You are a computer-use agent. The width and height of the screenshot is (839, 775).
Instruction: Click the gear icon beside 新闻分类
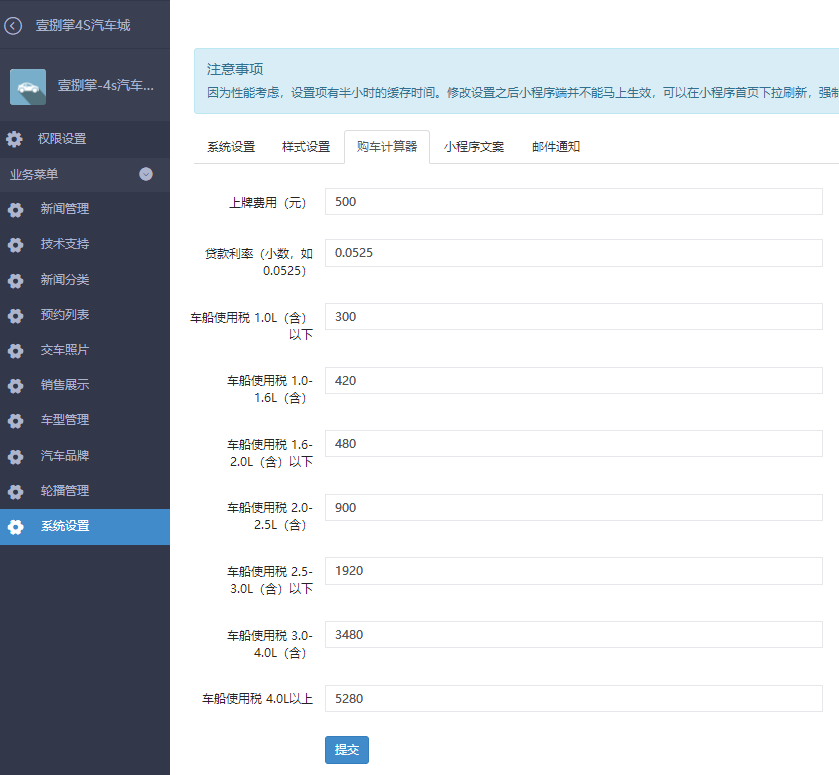pyautogui.click(x=16, y=280)
